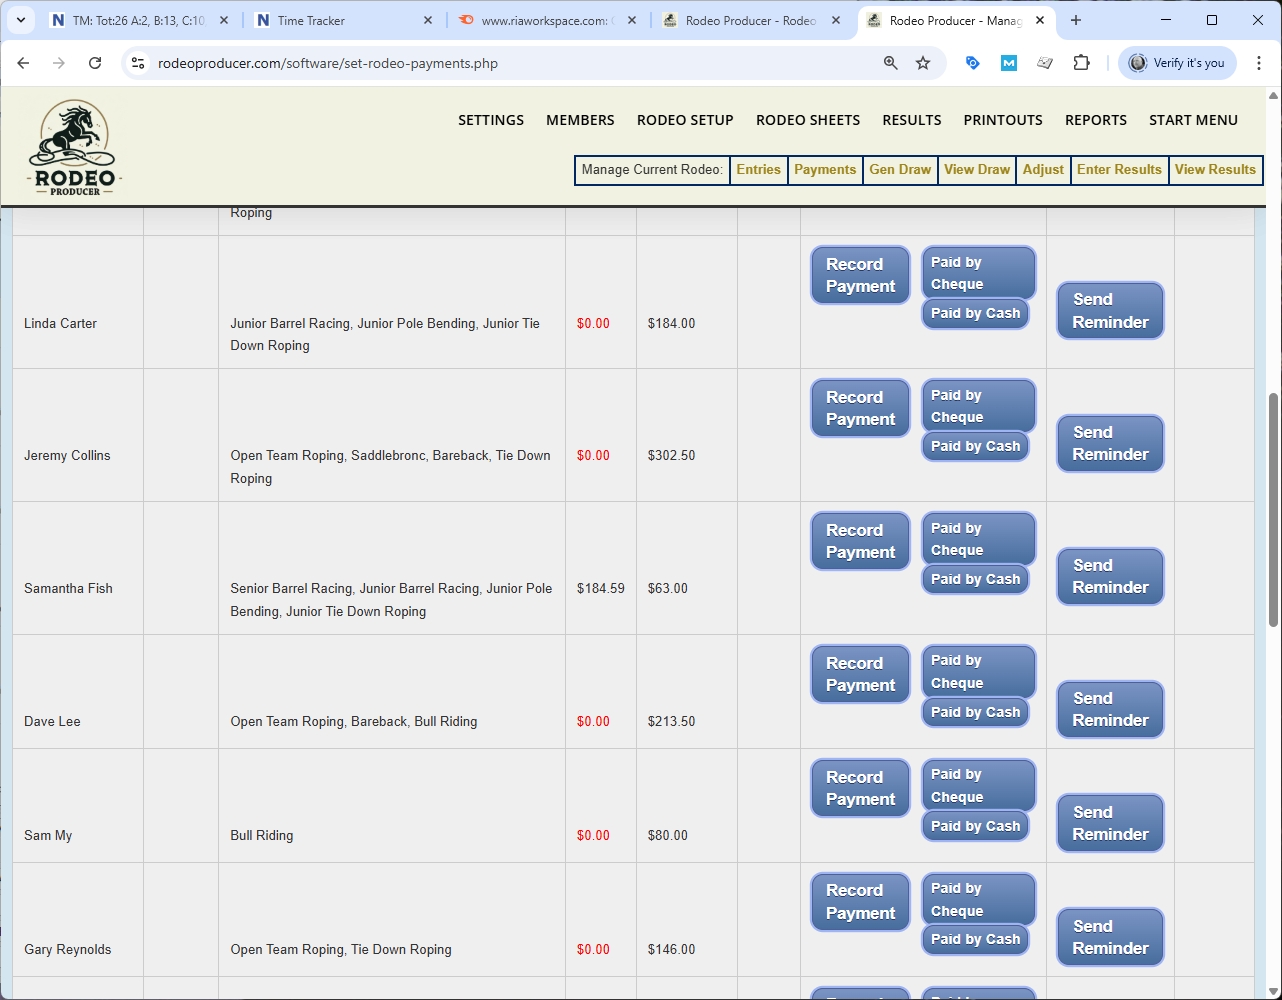Open the Chrome three-dot menu

pyautogui.click(x=1259, y=63)
